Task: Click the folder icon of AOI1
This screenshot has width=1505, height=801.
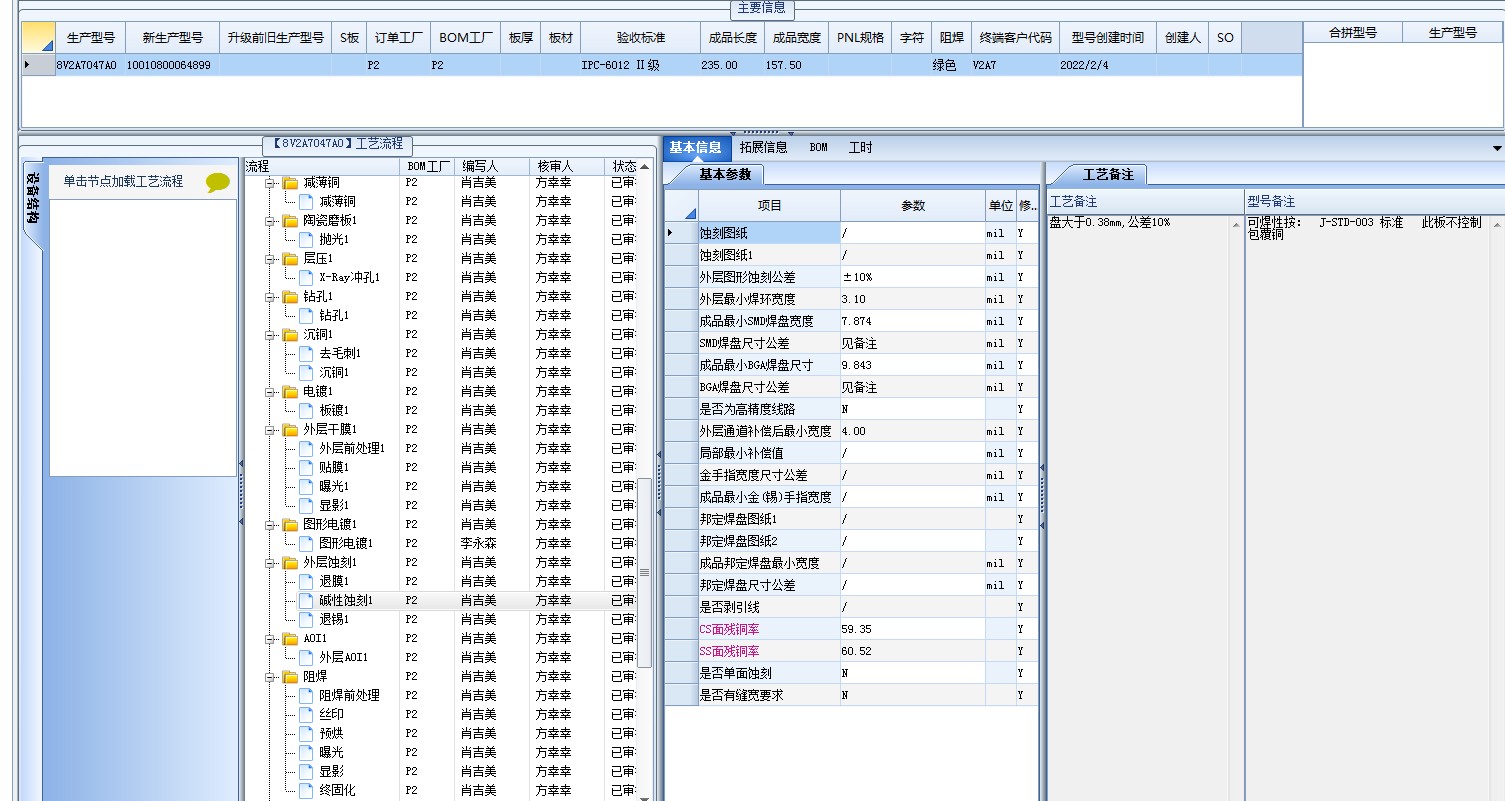Action: coord(290,639)
